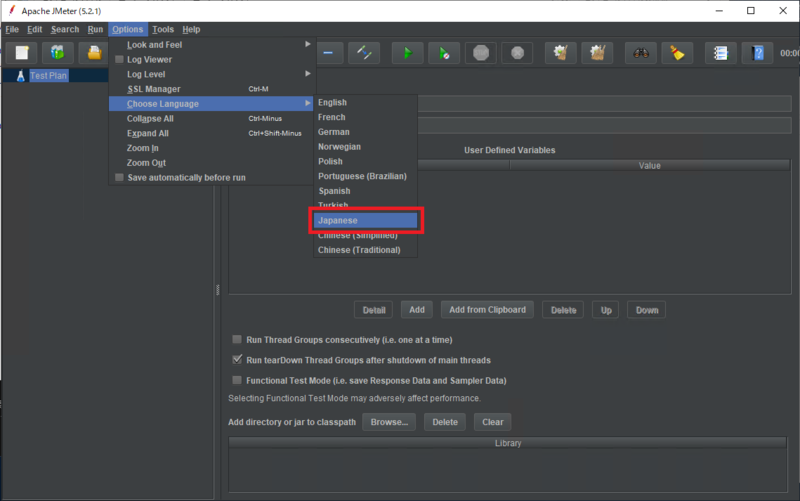The width and height of the screenshot is (800, 501).
Task: Click the Test Plan name input field
Action: coord(604,105)
